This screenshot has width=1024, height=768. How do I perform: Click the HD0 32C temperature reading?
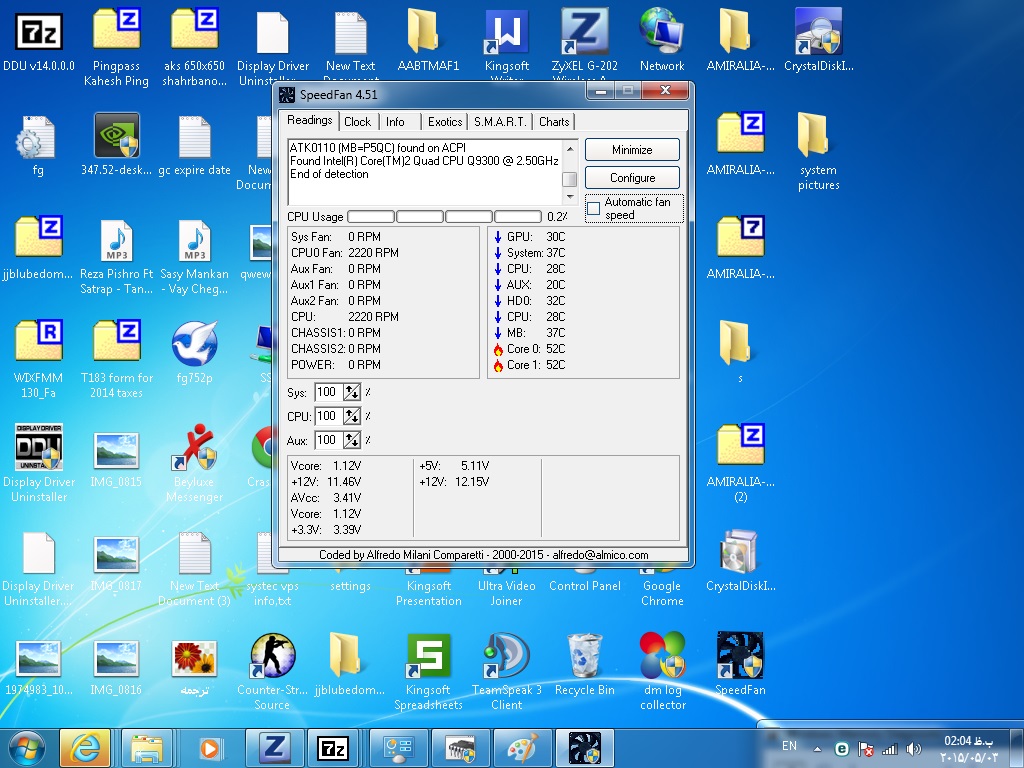tap(536, 300)
